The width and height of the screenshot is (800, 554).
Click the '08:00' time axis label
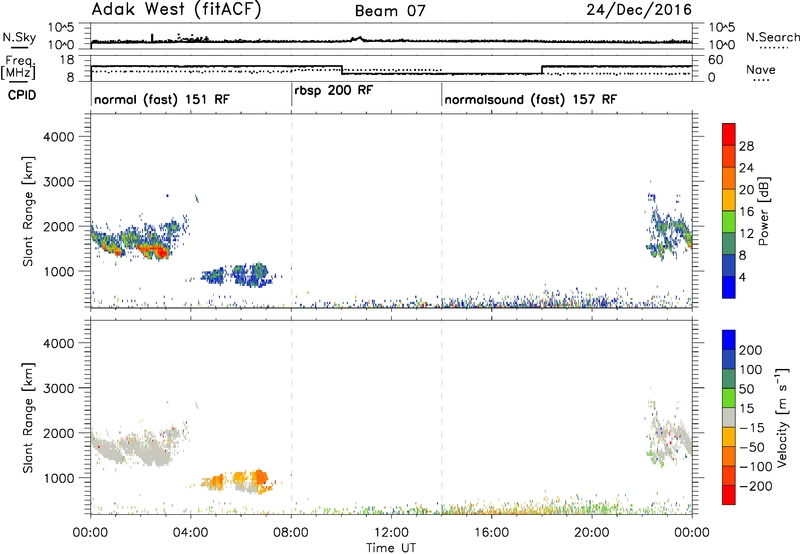coord(291,533)
